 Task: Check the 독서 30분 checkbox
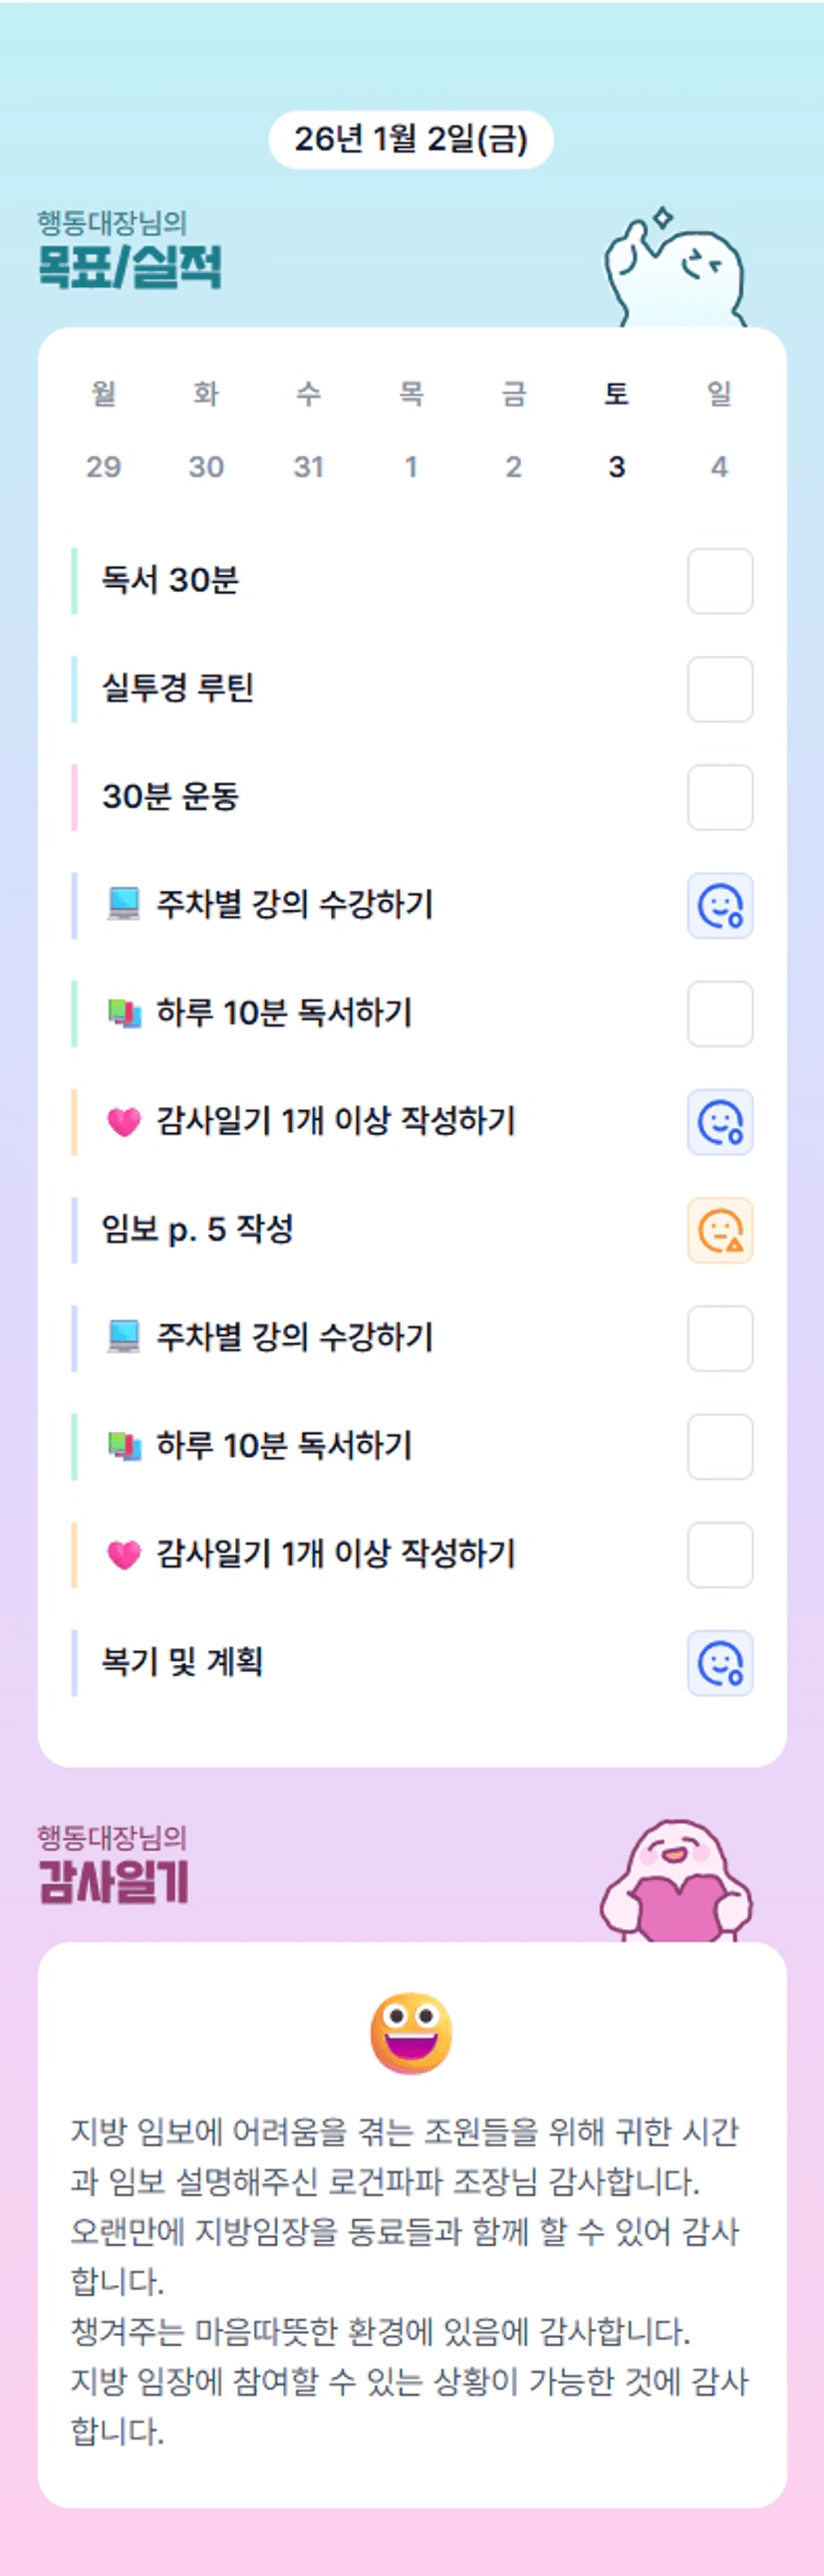click(720, 581)
